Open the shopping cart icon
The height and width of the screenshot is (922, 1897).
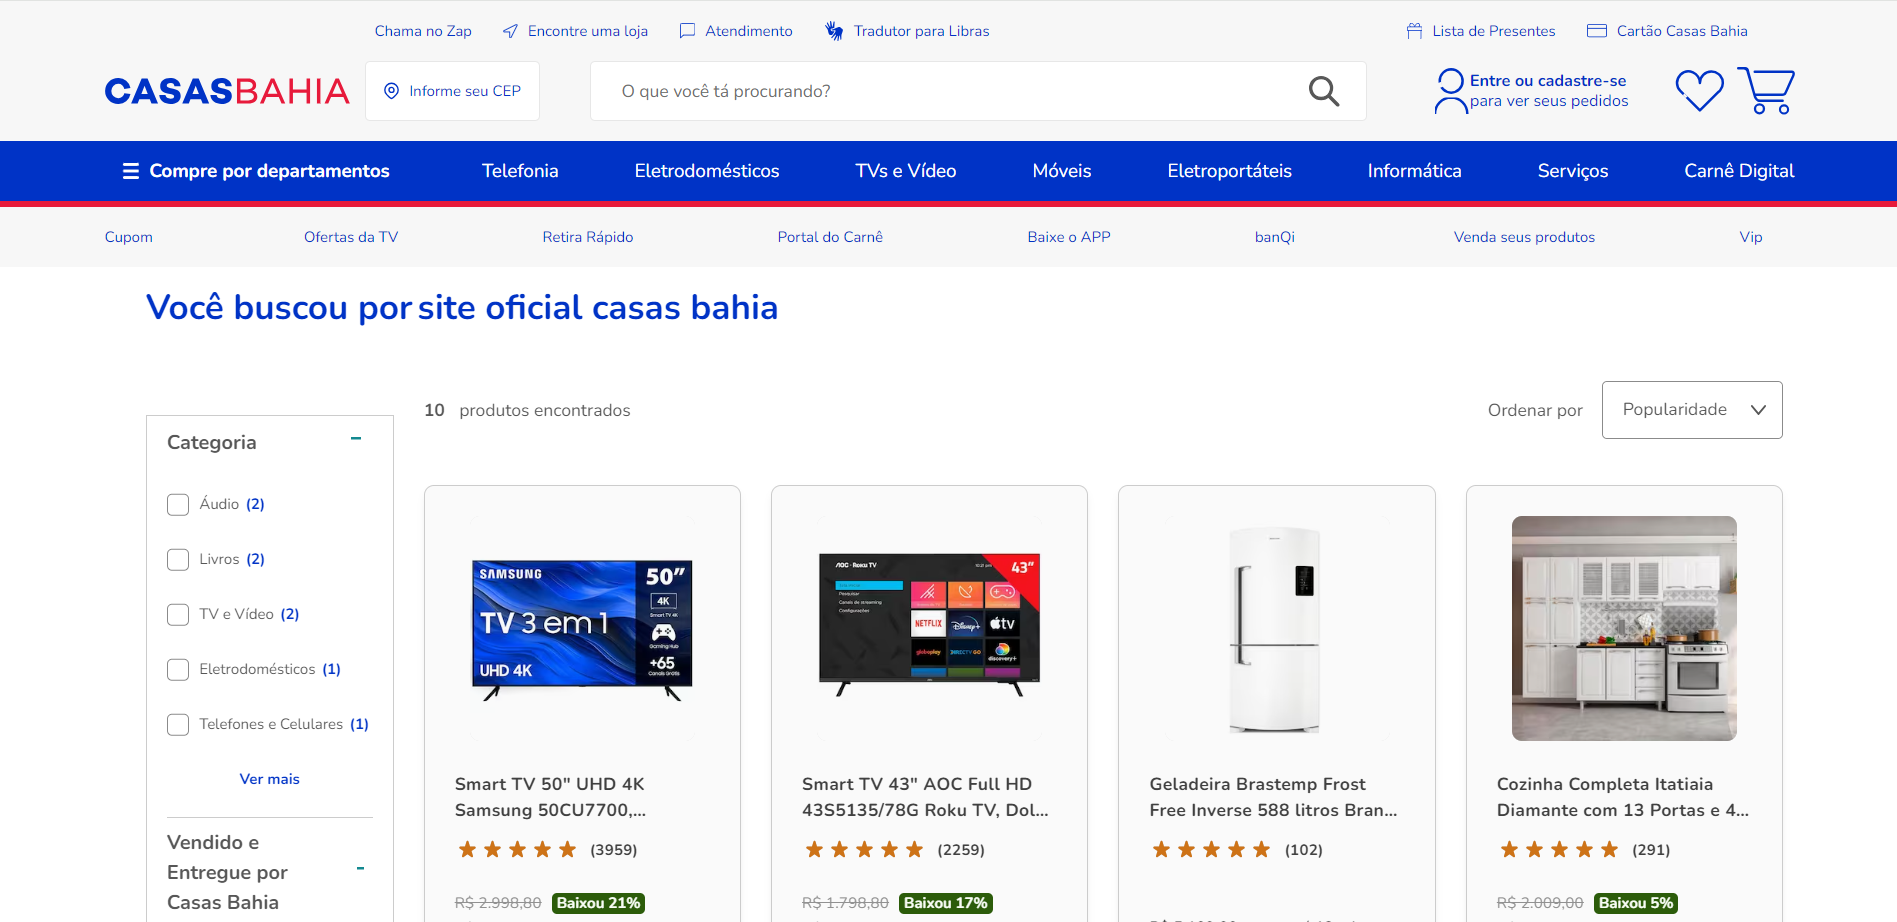tap(1766, 90)
